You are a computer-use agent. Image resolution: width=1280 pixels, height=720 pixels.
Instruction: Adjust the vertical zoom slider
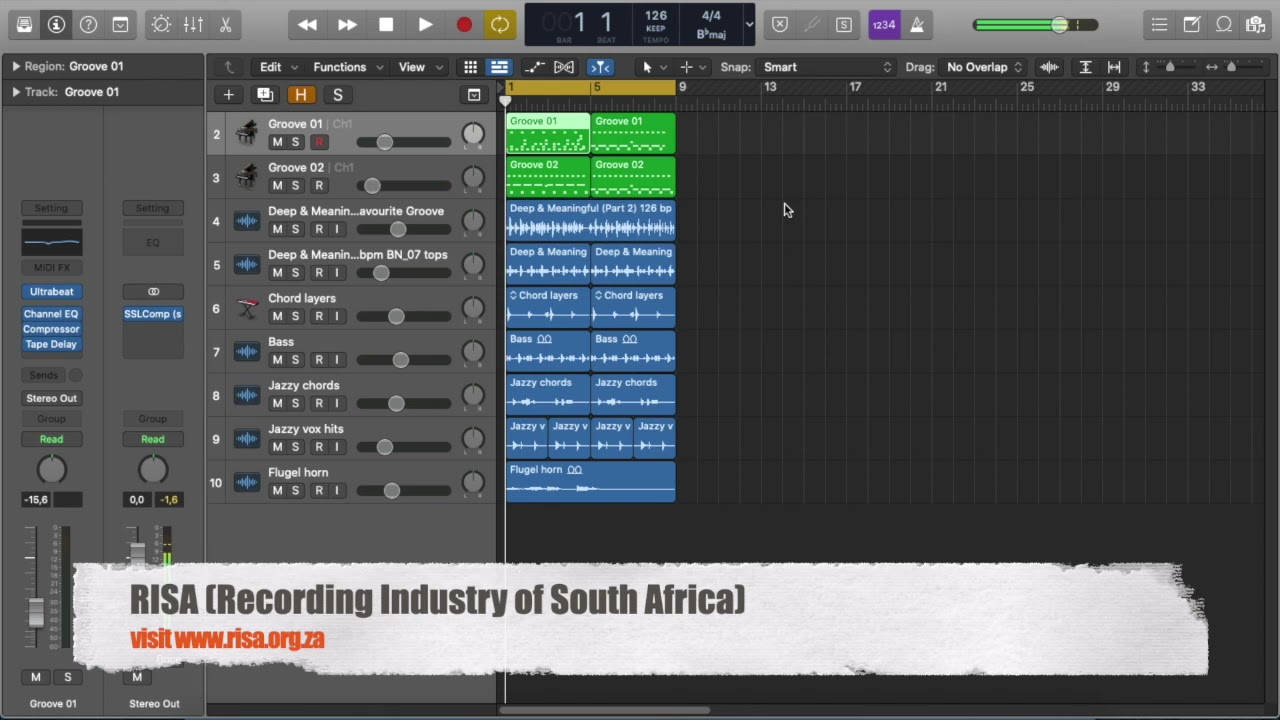1170,67
